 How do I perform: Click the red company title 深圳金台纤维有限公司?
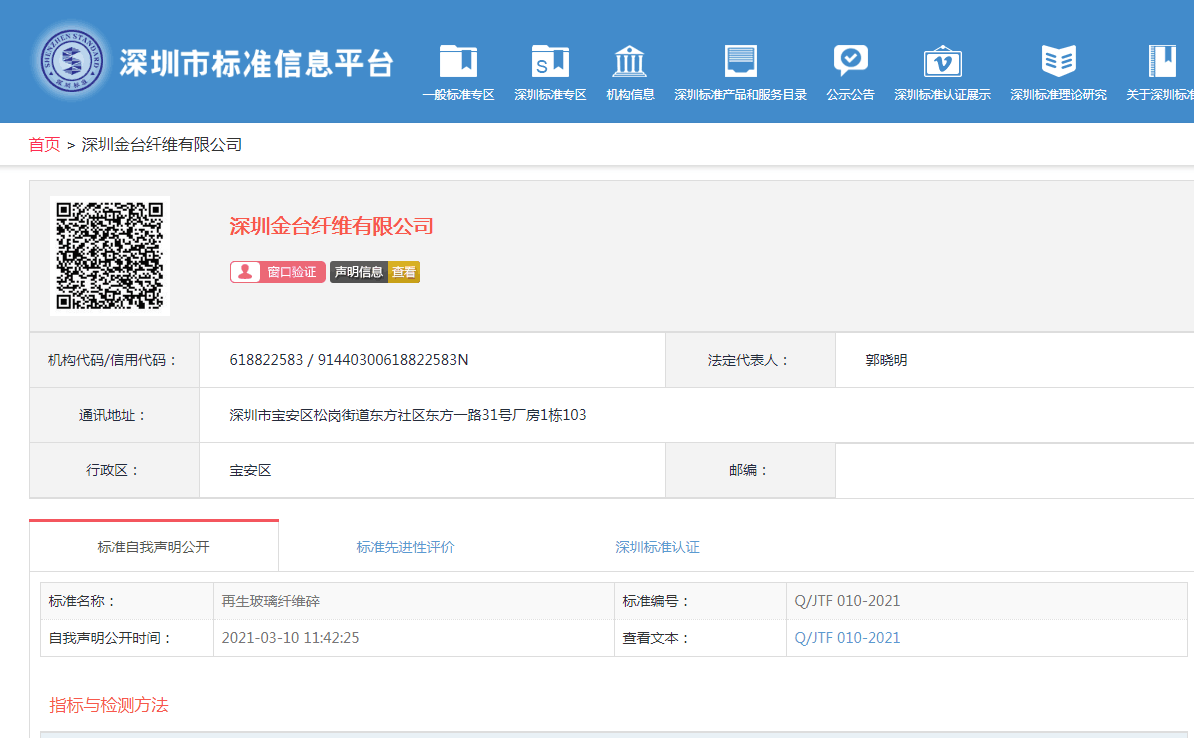tap(331, 226)
